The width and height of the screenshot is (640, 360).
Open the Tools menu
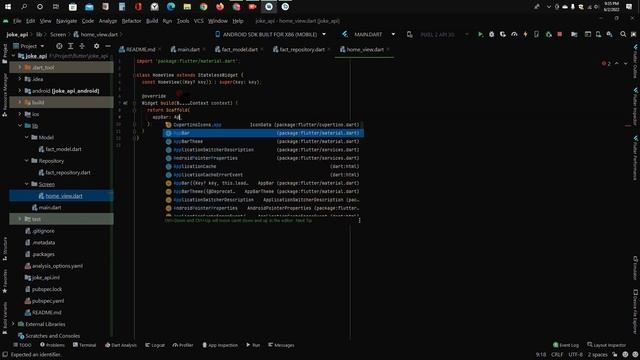[183, 21]
